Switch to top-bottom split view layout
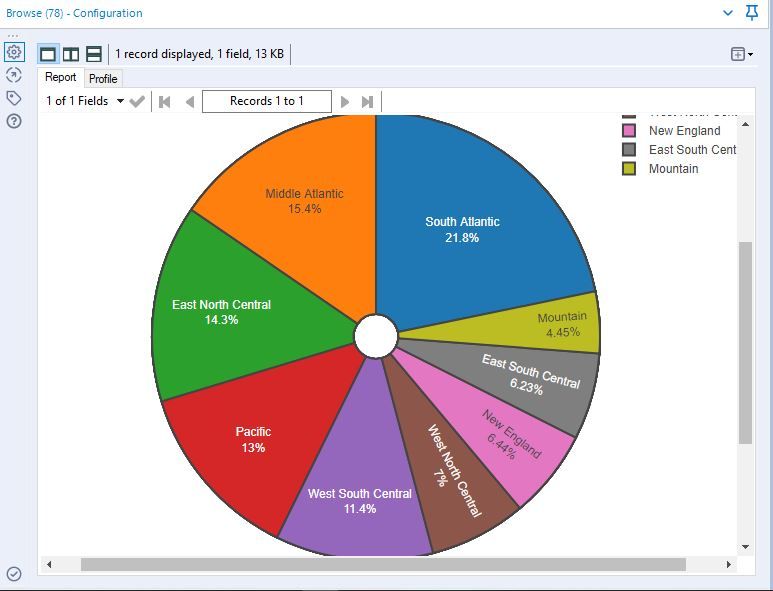 [x=94, y=54]
